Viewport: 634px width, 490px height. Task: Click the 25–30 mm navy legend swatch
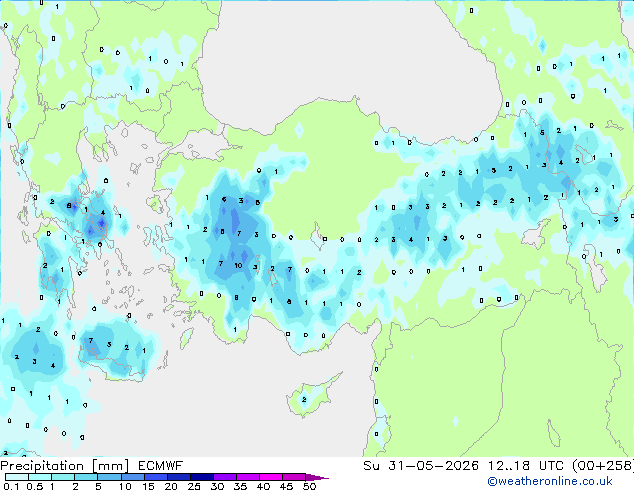pyautogui.click(x=202, y=477)
